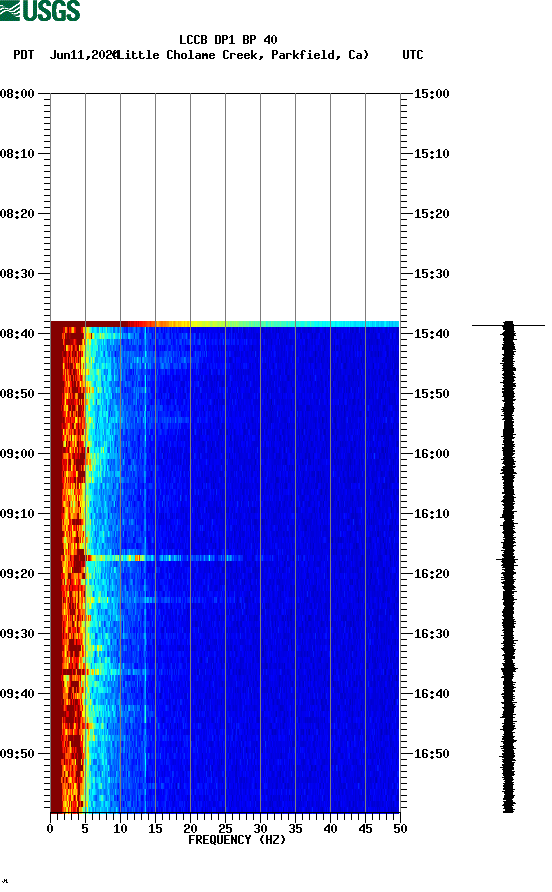
Task: Click the 16:30 UTC time label
Action: [x=431, y=634]
